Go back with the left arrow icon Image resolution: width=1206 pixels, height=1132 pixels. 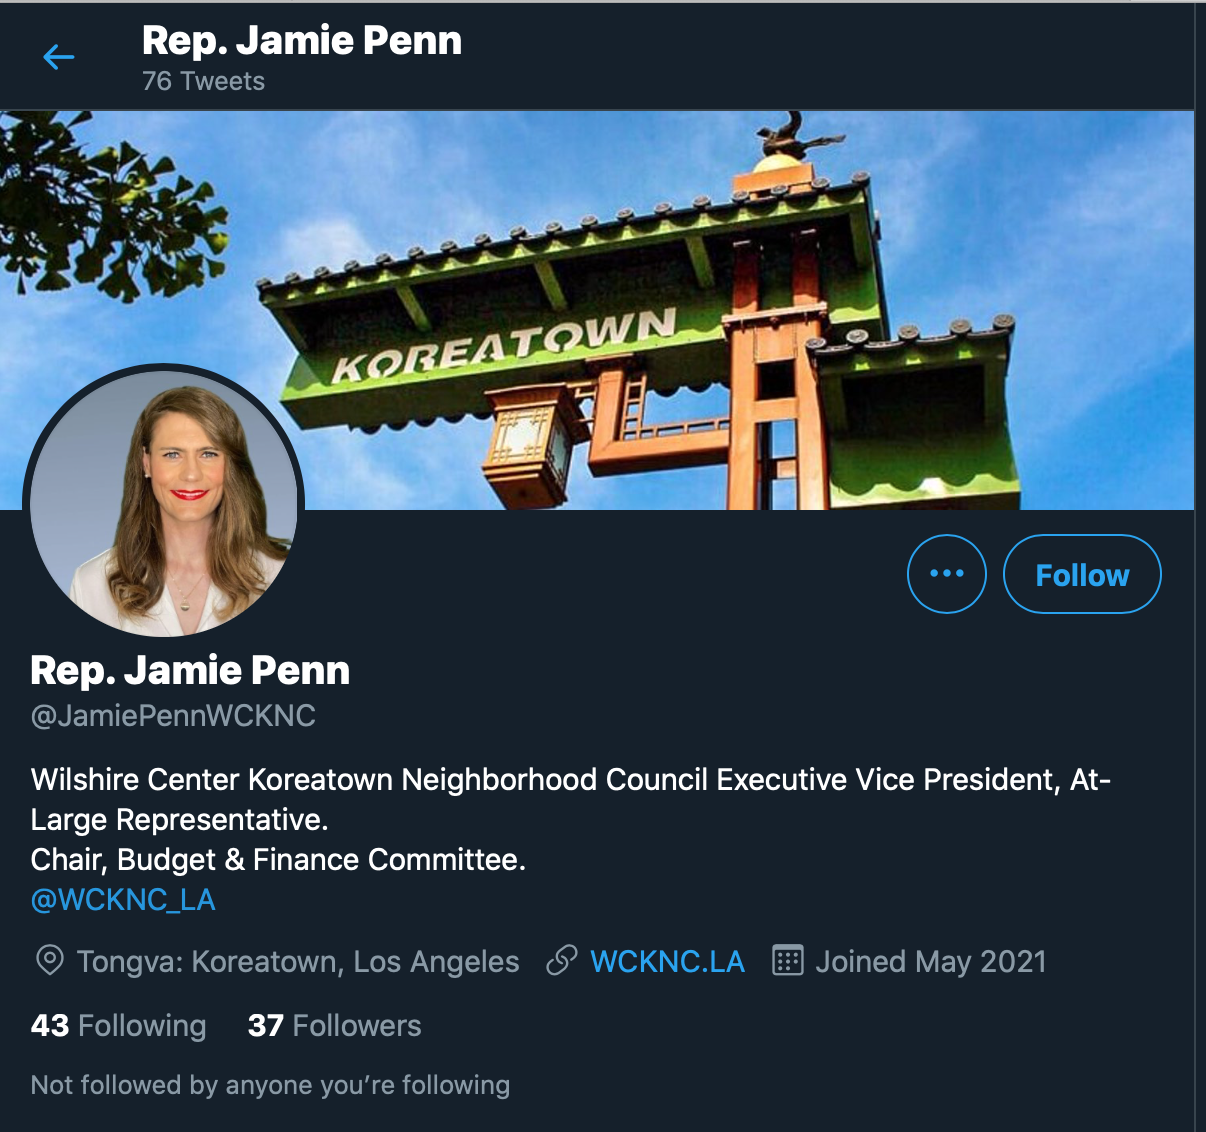[59, 57]
